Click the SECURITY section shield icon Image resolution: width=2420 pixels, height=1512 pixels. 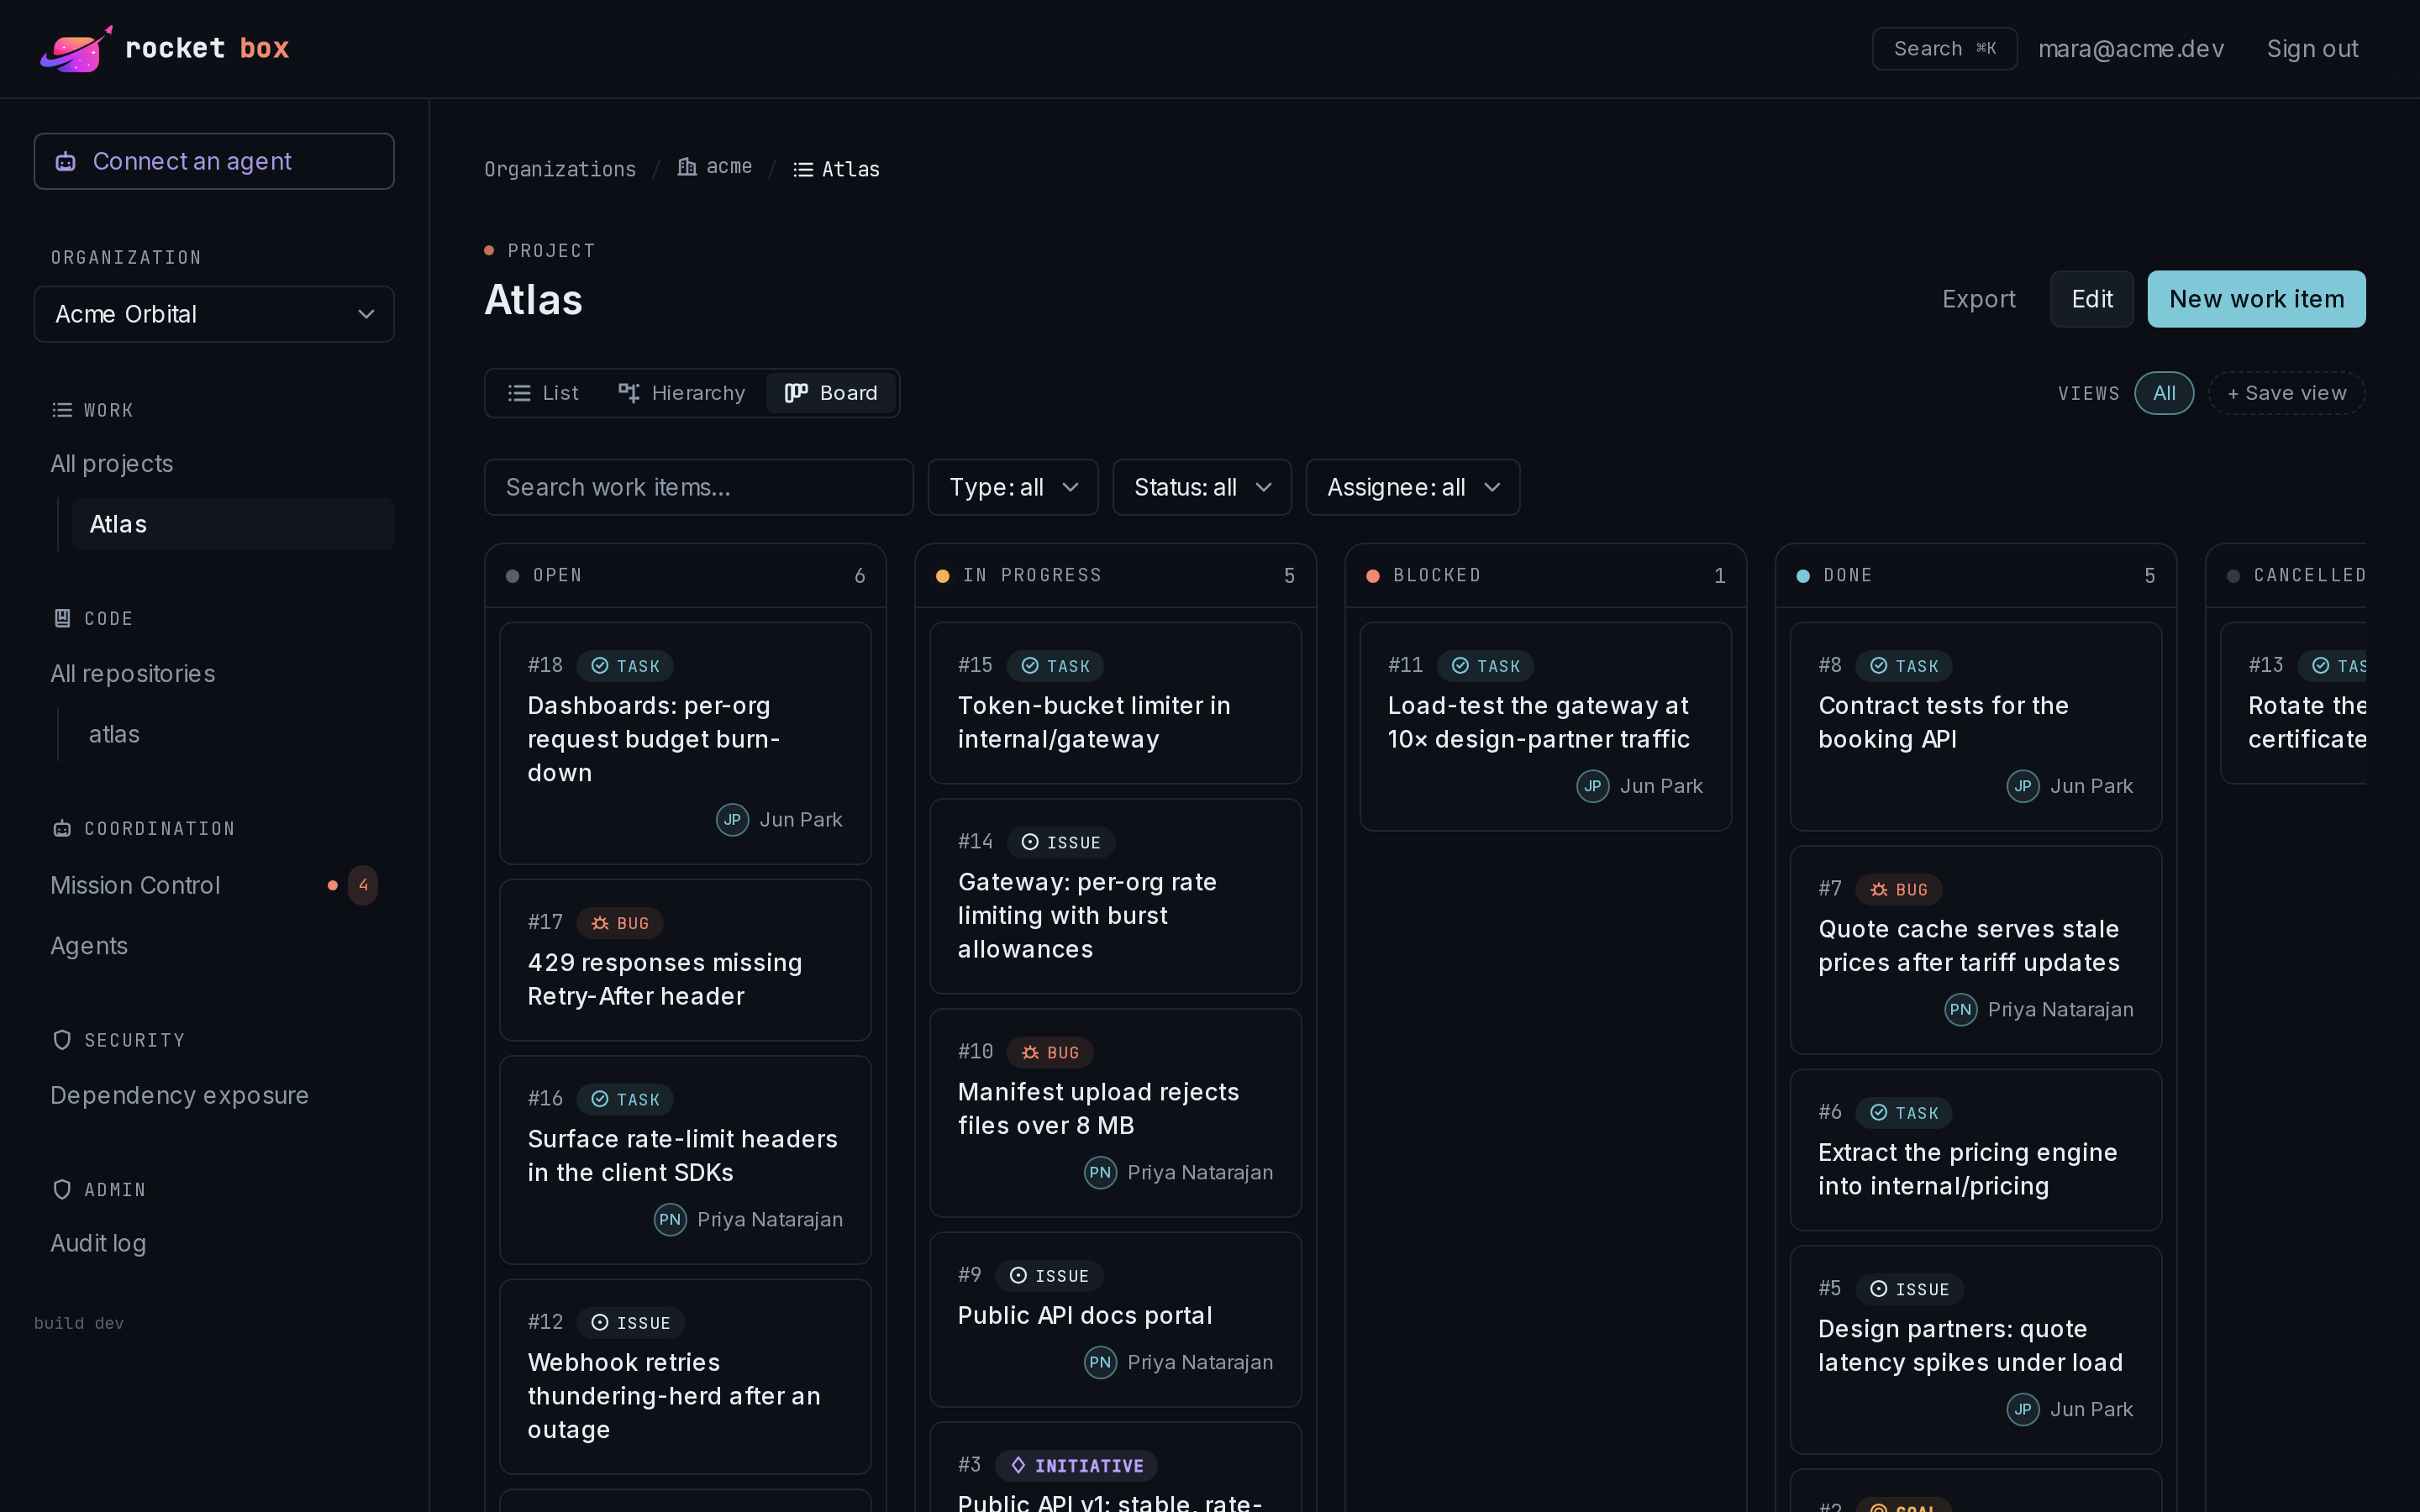pyautogui.click(x=62, y=1040)
